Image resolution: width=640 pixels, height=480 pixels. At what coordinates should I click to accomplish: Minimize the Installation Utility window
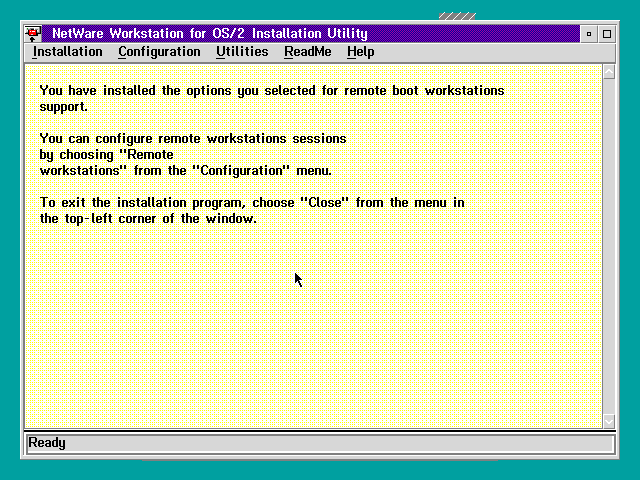coord(589,34)
